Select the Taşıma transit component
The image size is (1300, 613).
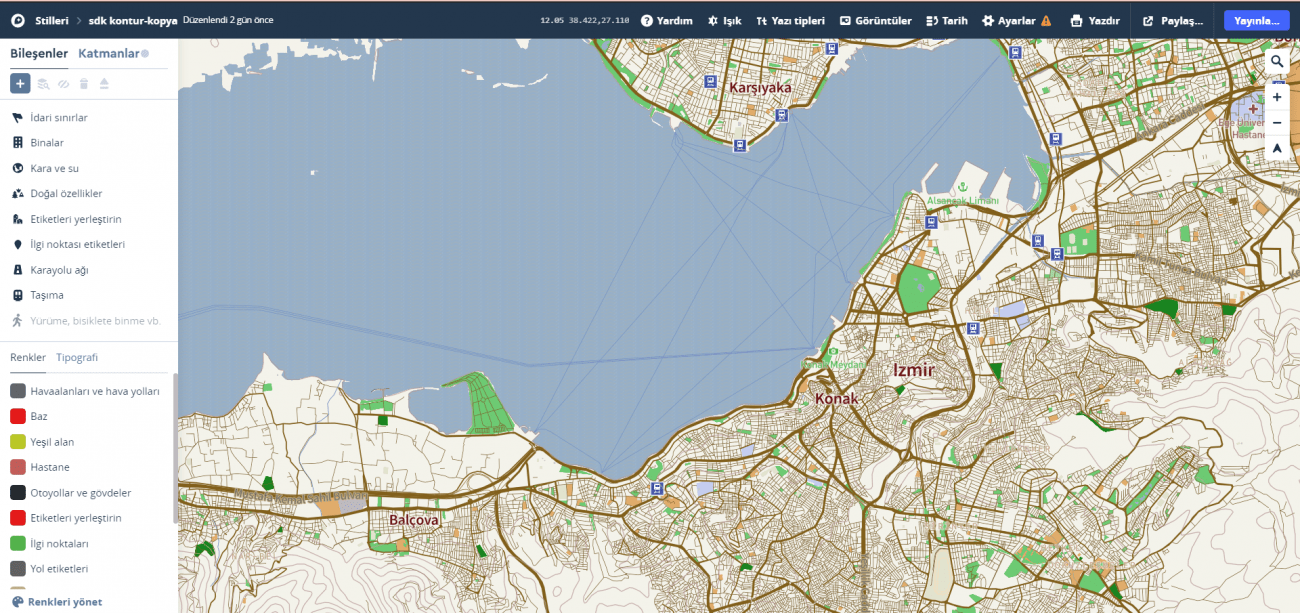point(46,295)
